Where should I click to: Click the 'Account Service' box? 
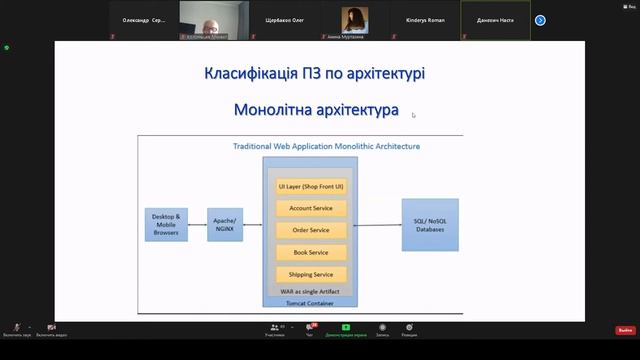coord(311,208)
